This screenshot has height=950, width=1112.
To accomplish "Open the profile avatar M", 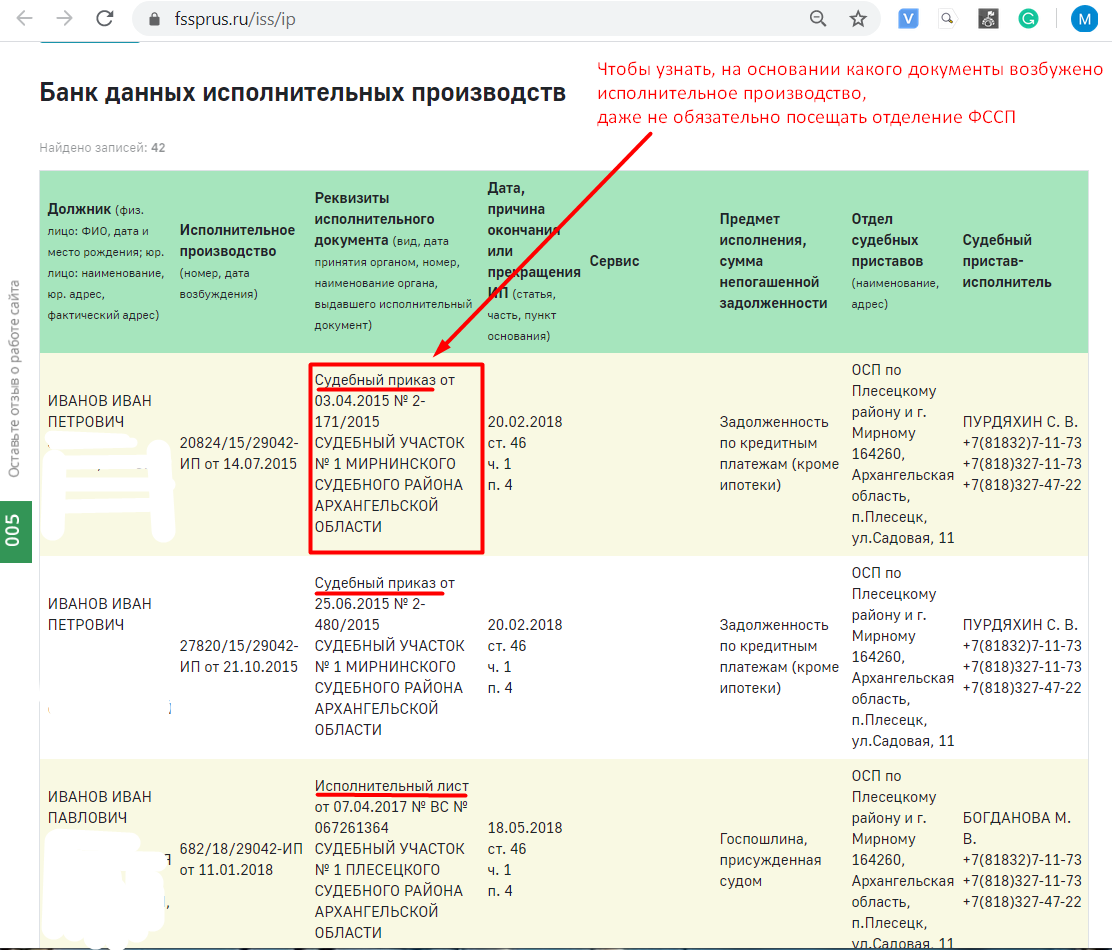I will point(1084,19).
